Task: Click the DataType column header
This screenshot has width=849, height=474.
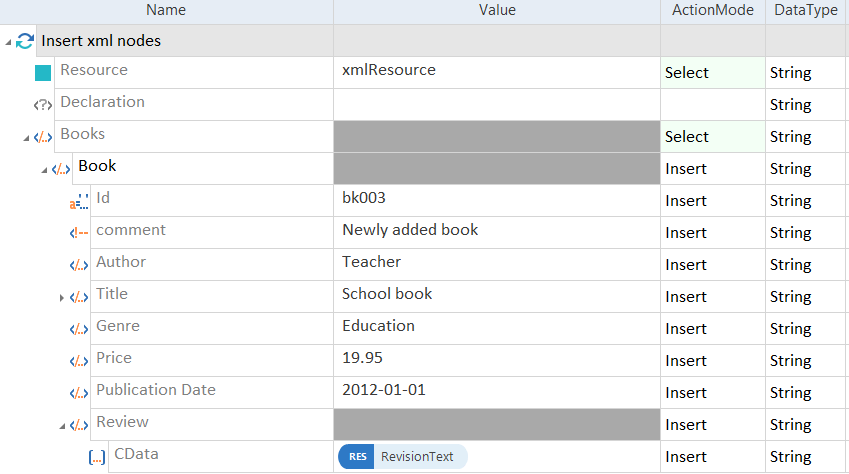Action: pos(806,10)
